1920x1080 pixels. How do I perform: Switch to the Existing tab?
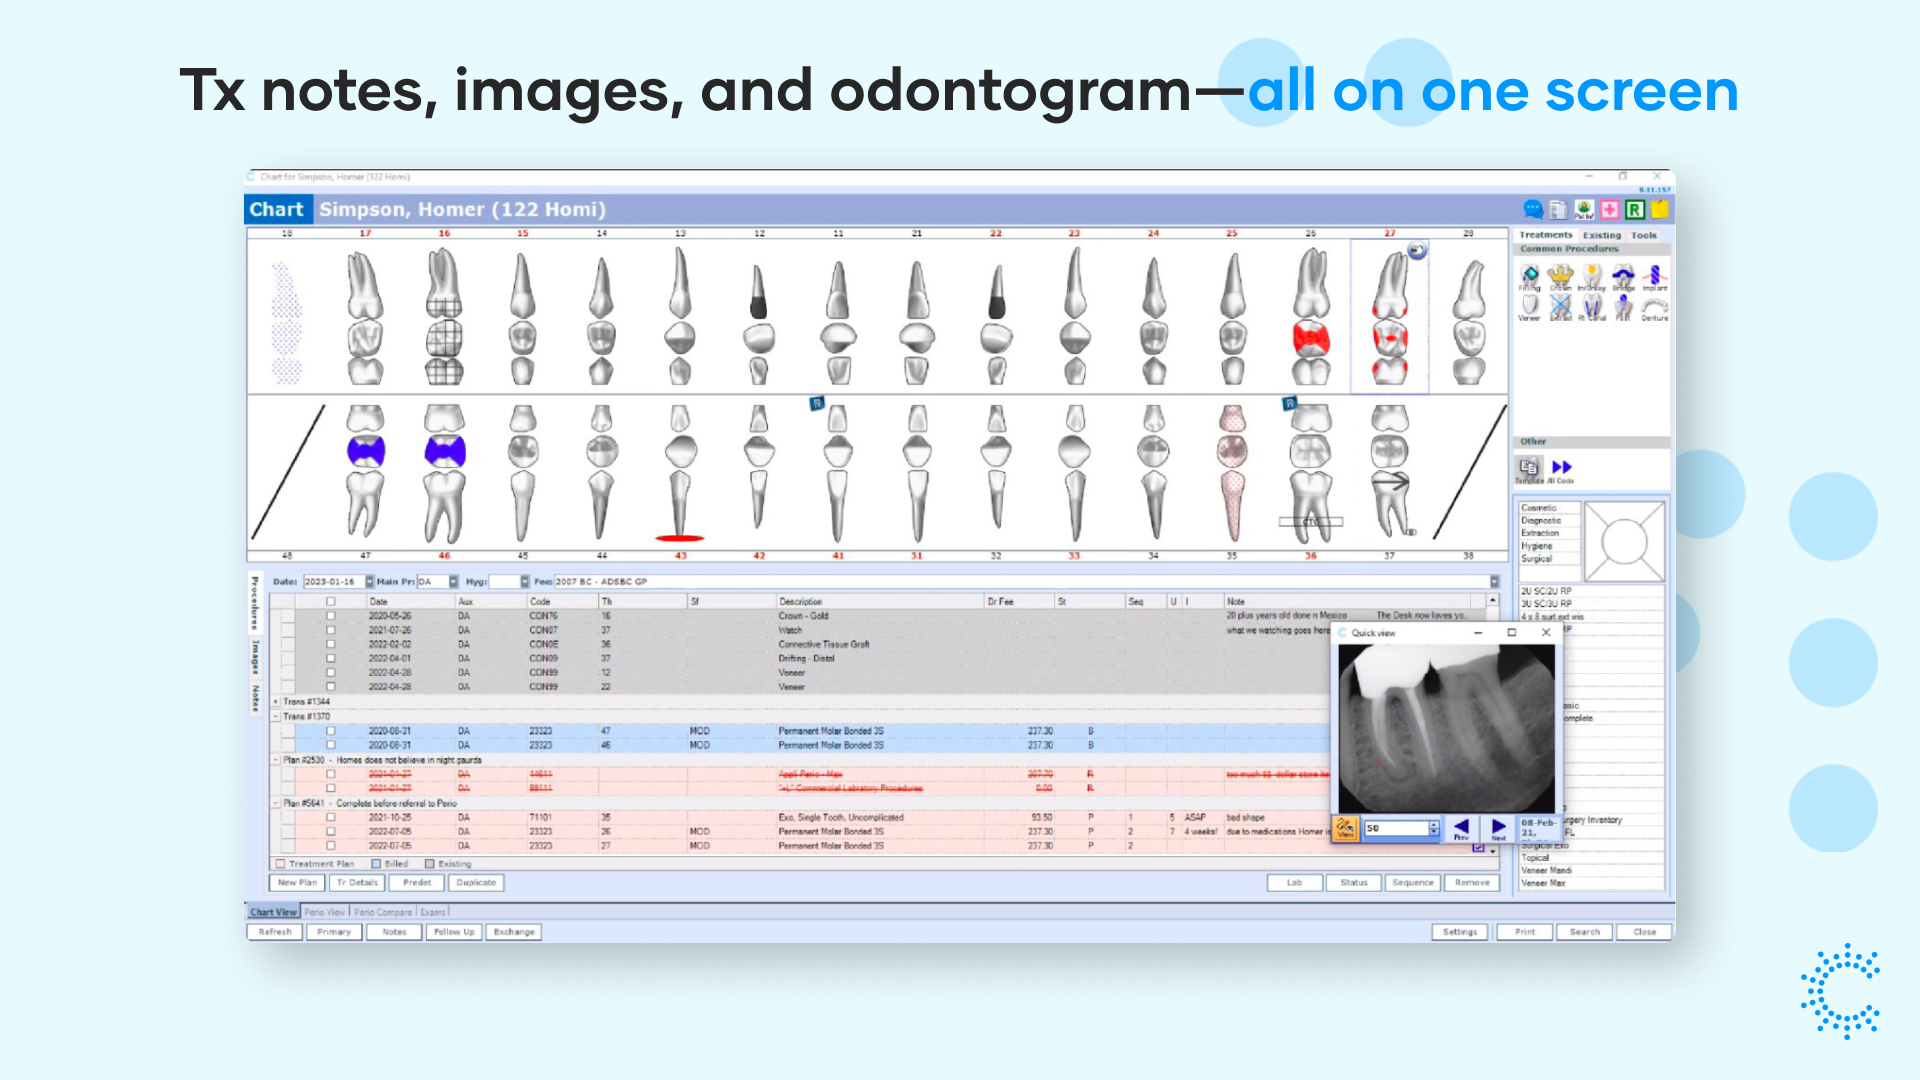pyautogui.click(x=1601, y=236)
